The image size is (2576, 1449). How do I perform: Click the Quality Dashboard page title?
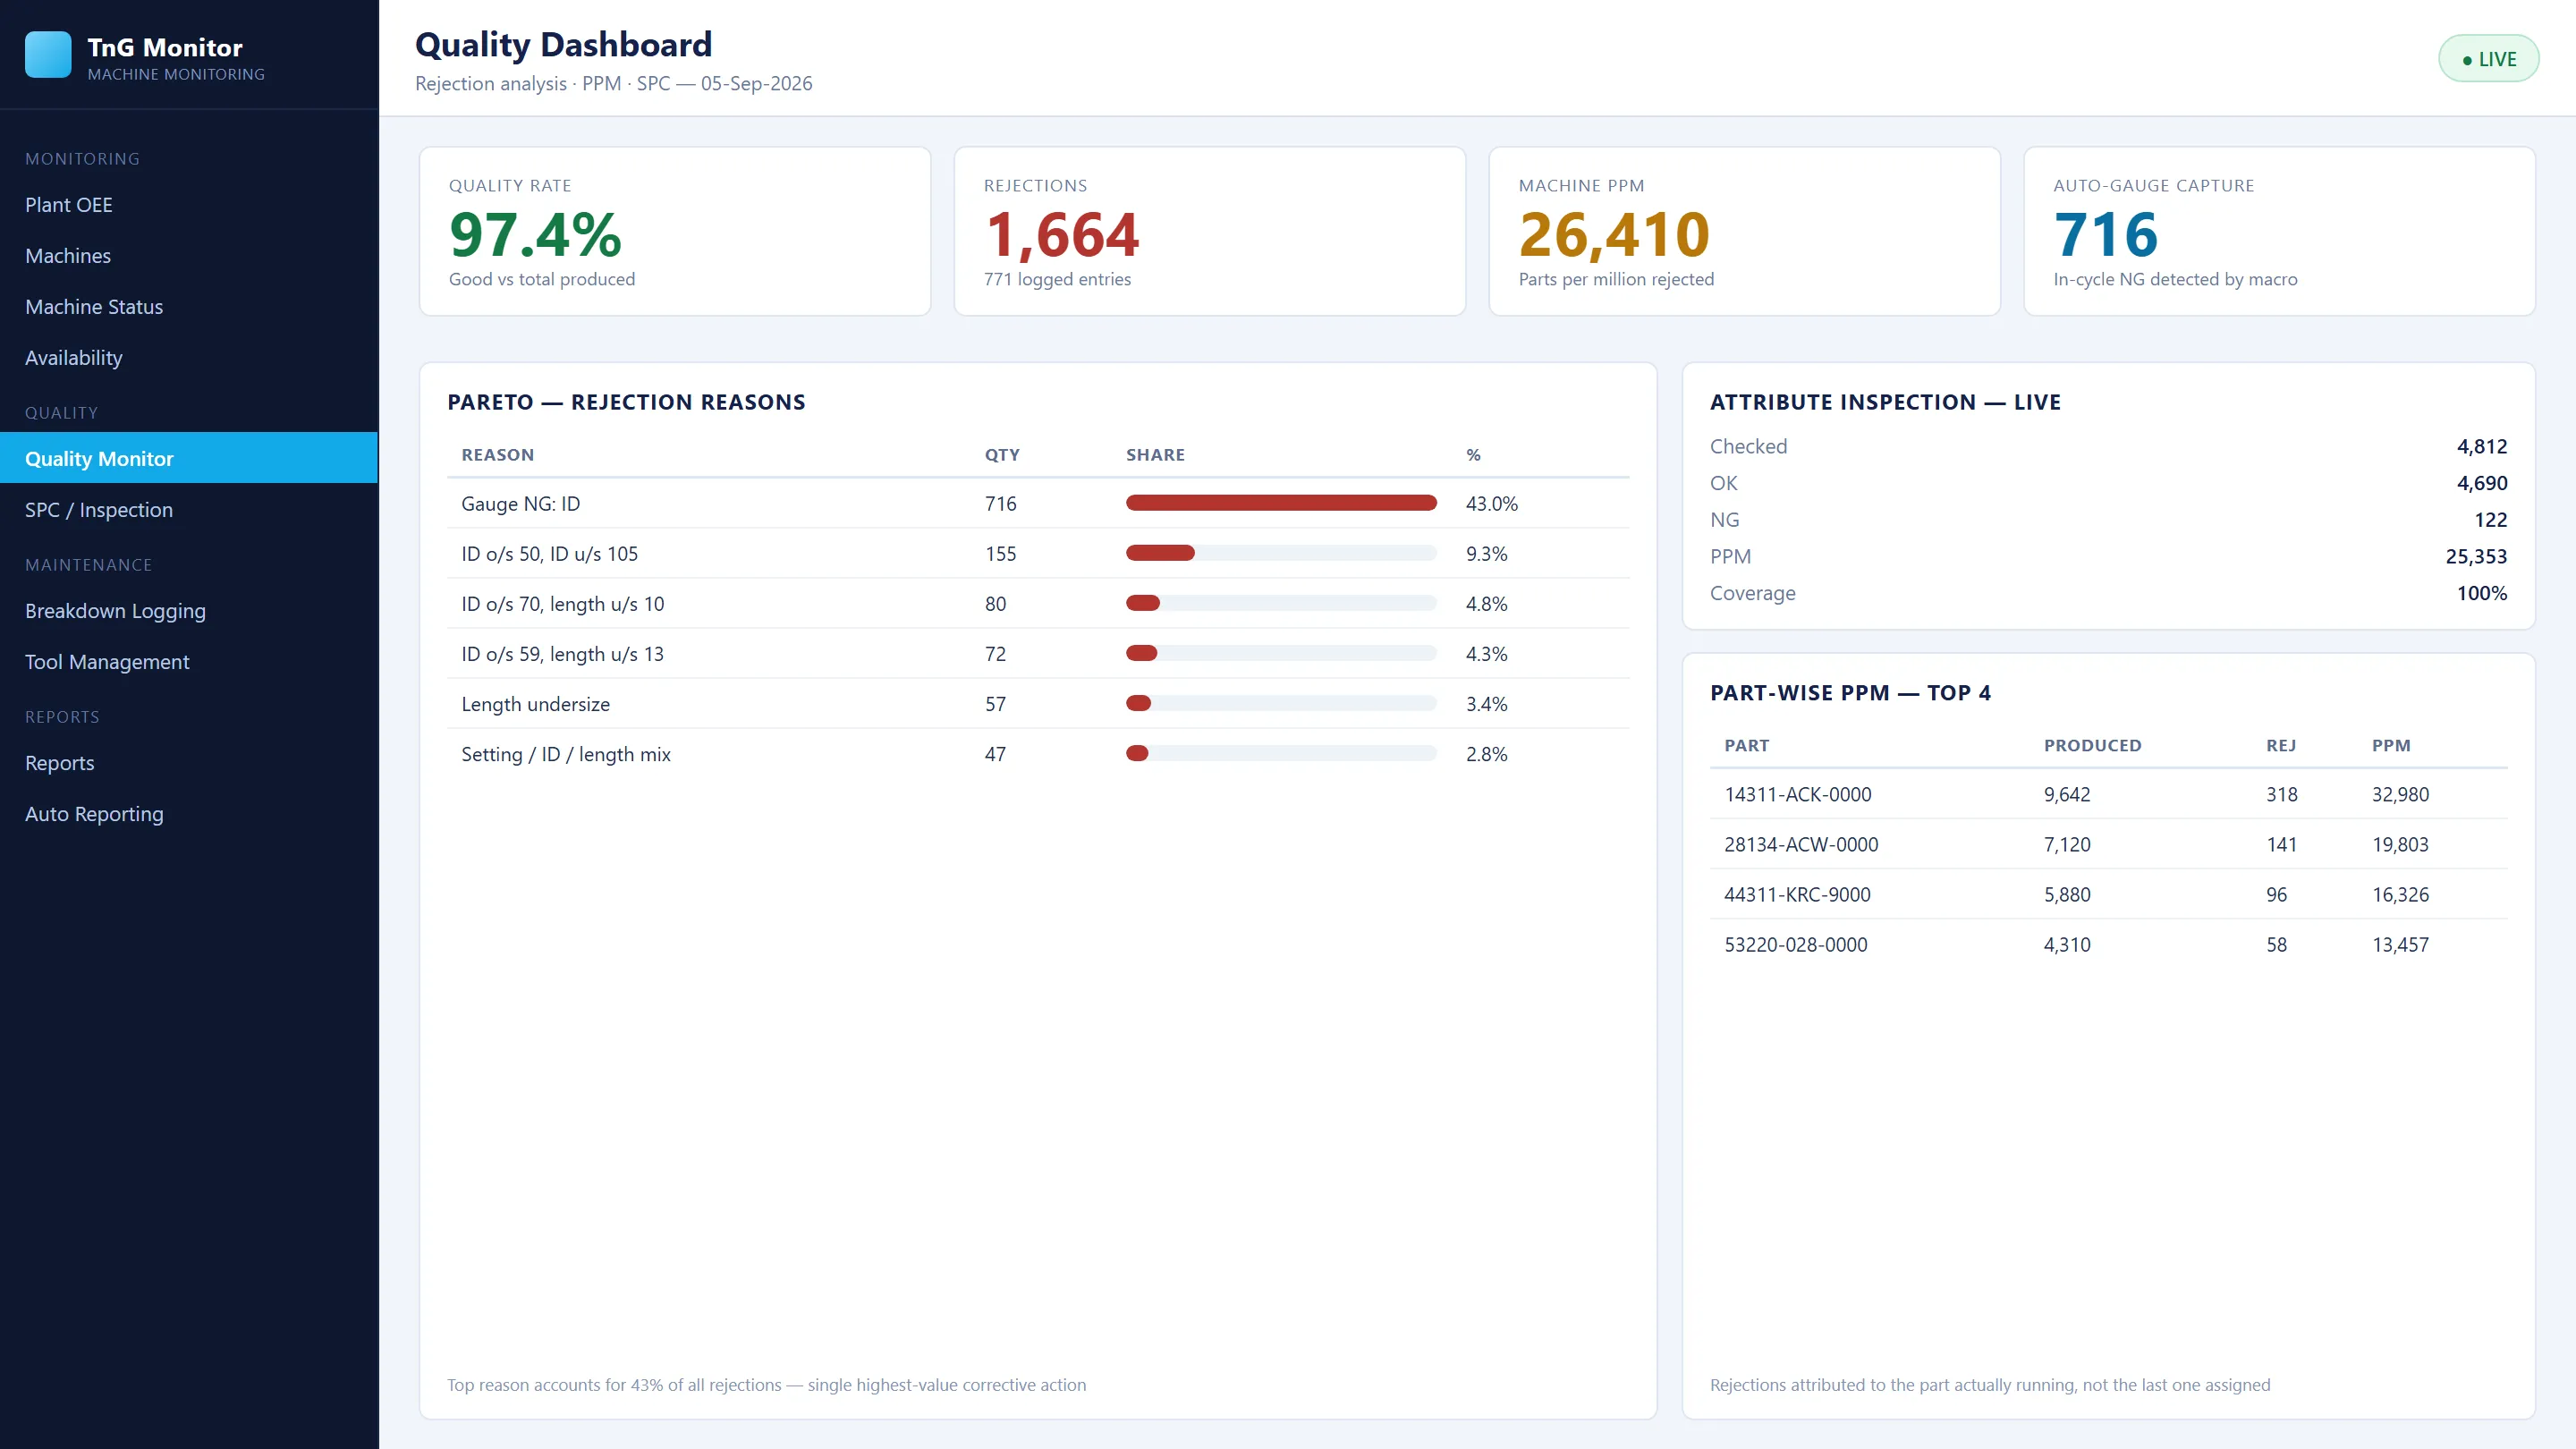coord(563,45)
